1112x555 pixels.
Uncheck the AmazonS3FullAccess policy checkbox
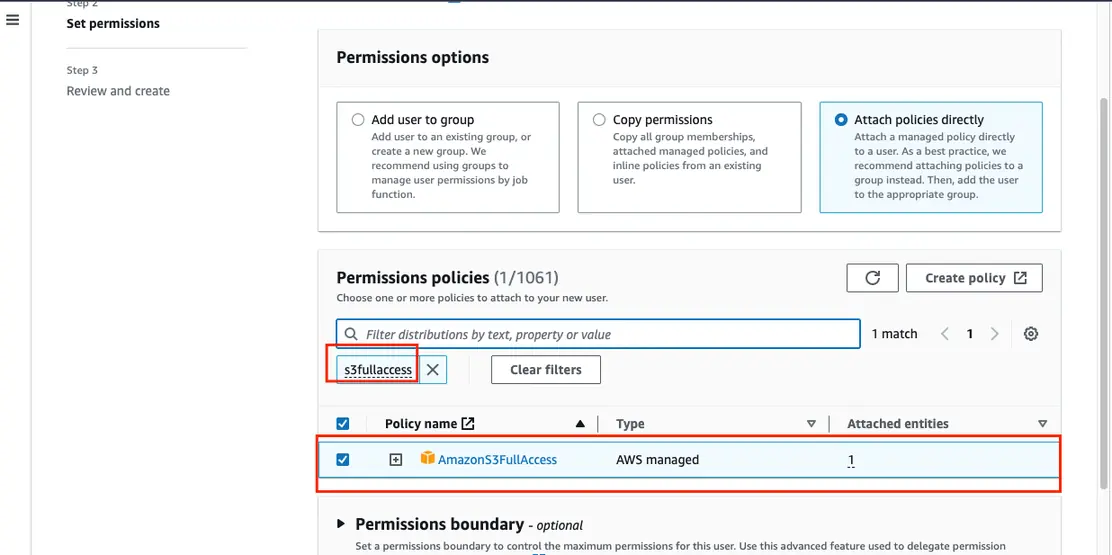(x=343, y=460)
